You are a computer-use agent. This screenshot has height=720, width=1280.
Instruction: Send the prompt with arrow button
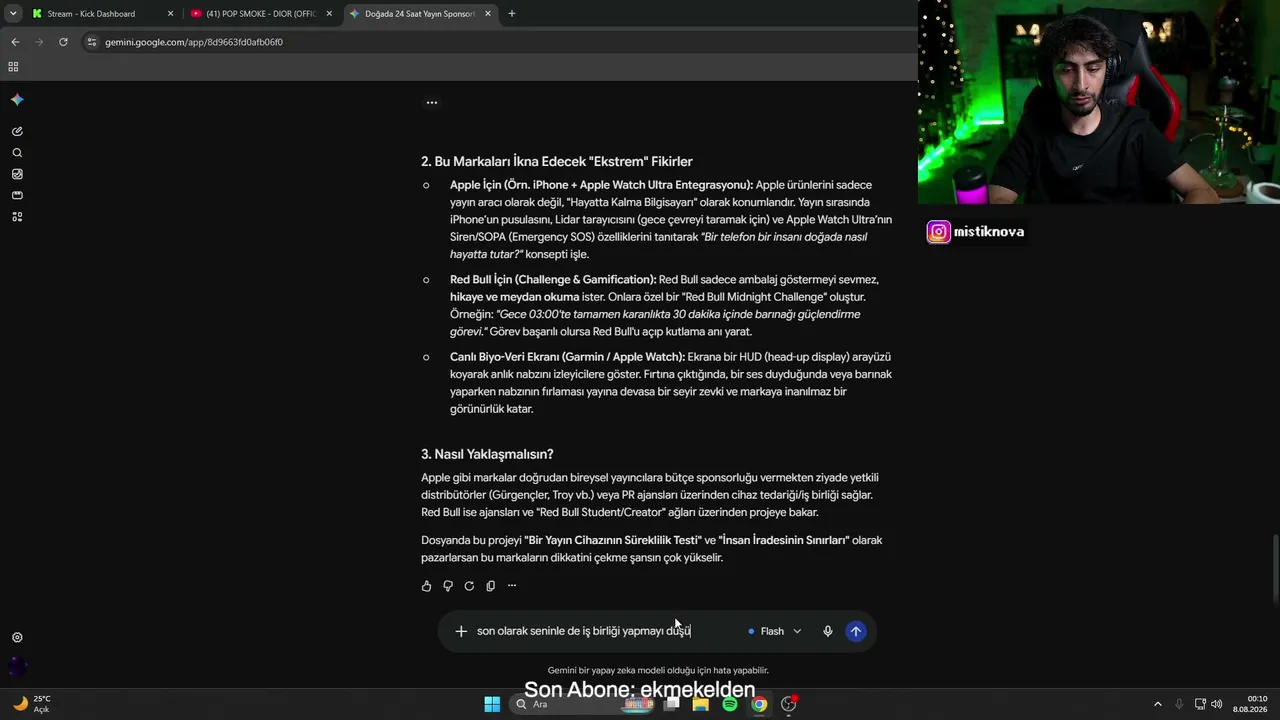[x=856, y=631]
